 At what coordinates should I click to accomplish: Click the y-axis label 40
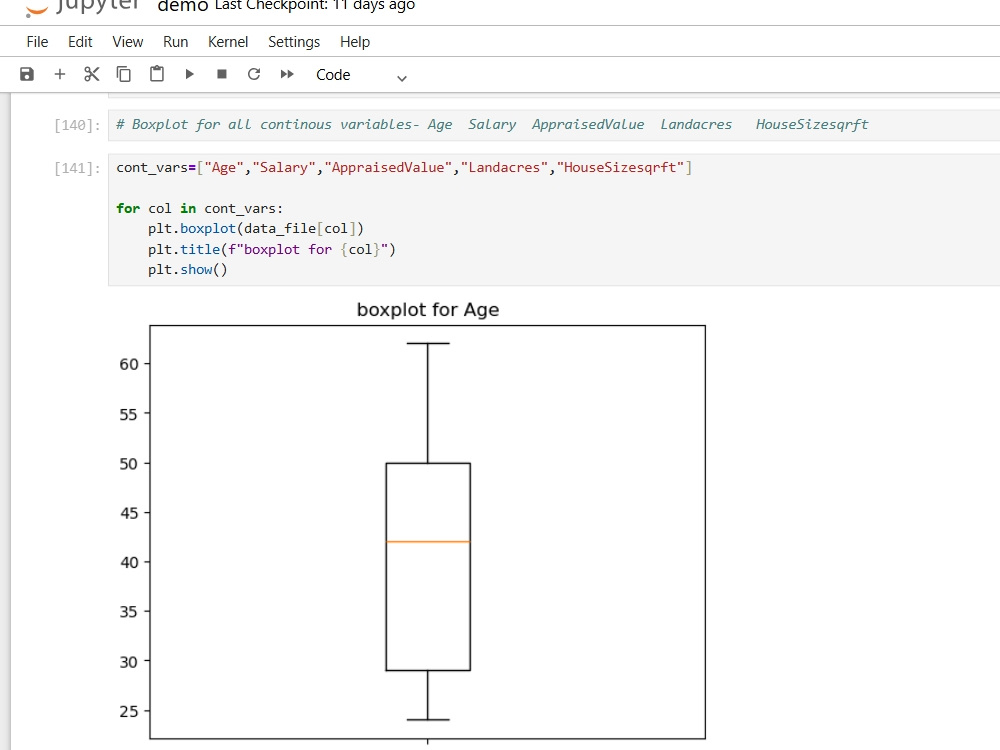(x=129, y=562)
